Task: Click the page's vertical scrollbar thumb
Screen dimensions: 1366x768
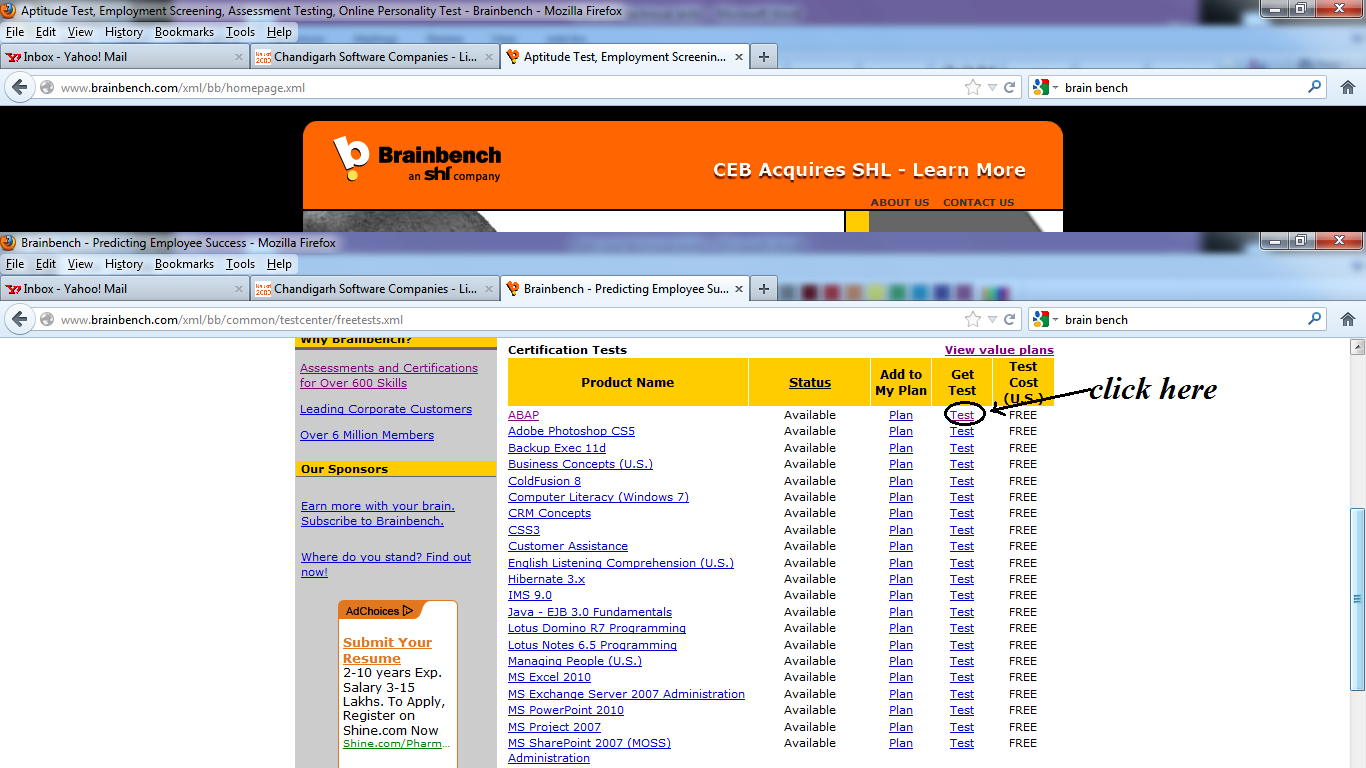Action: tap(1357, 598)
